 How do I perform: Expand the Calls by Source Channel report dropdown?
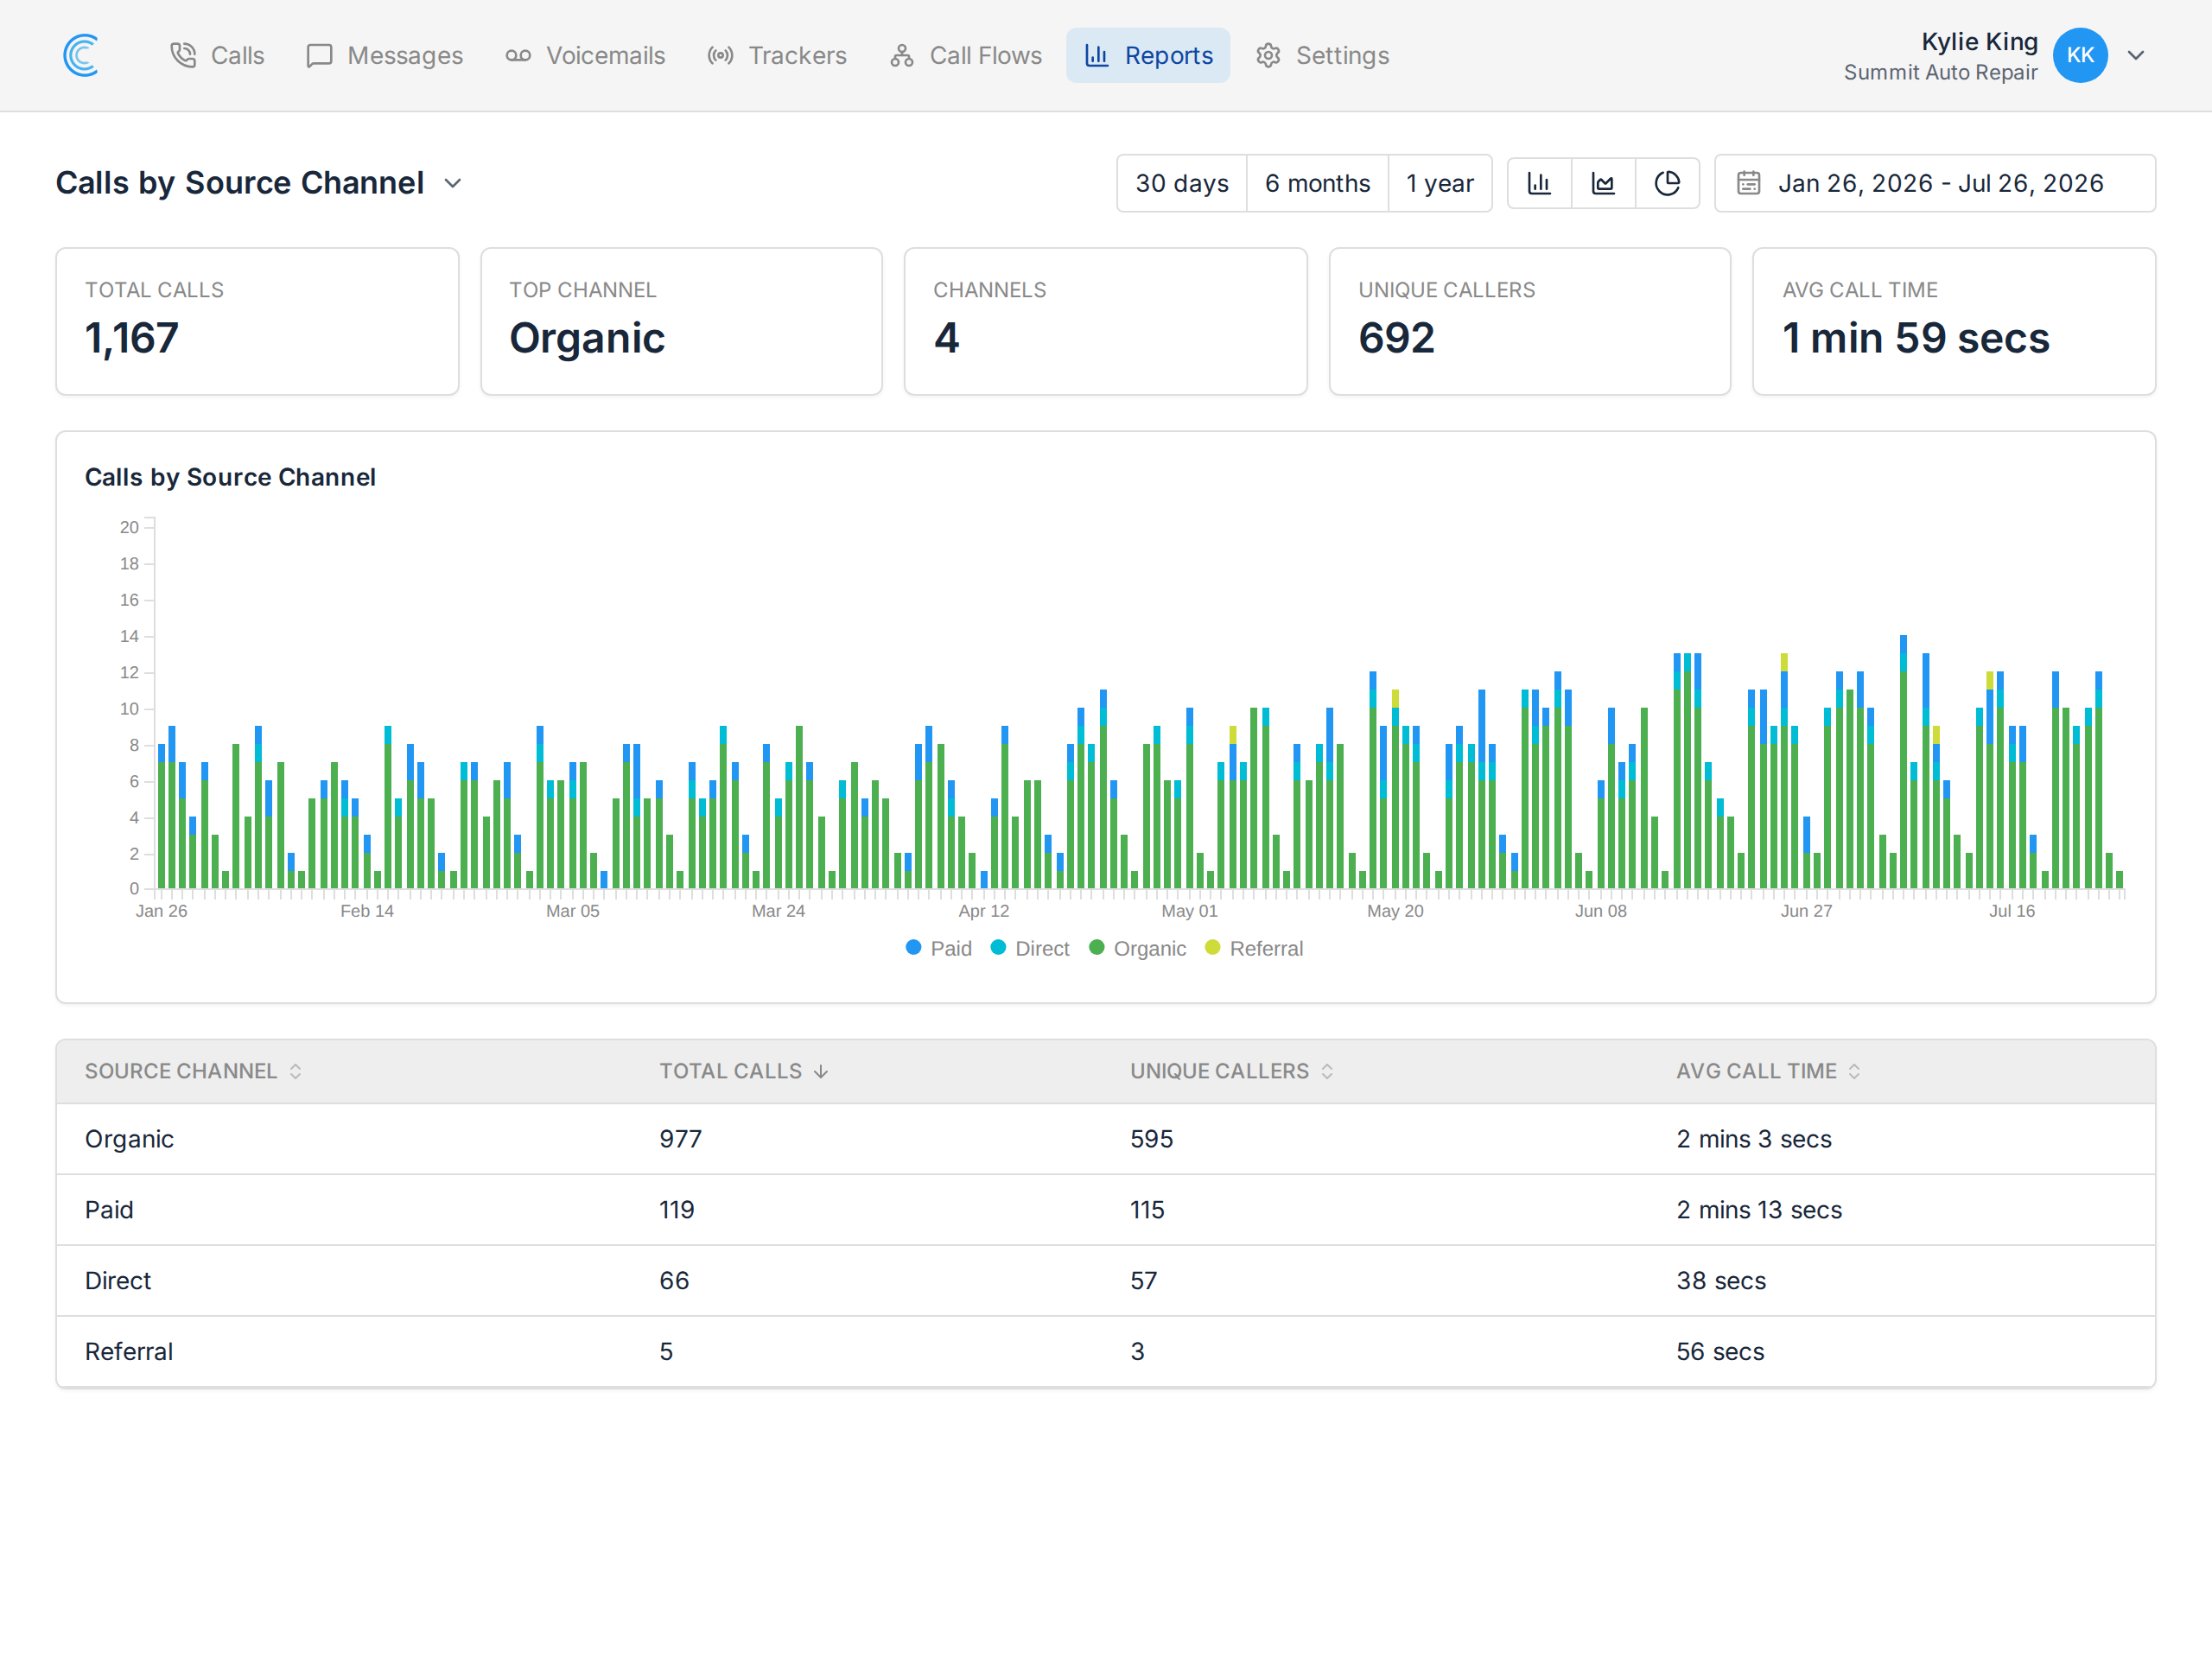[x=453, y=183]
